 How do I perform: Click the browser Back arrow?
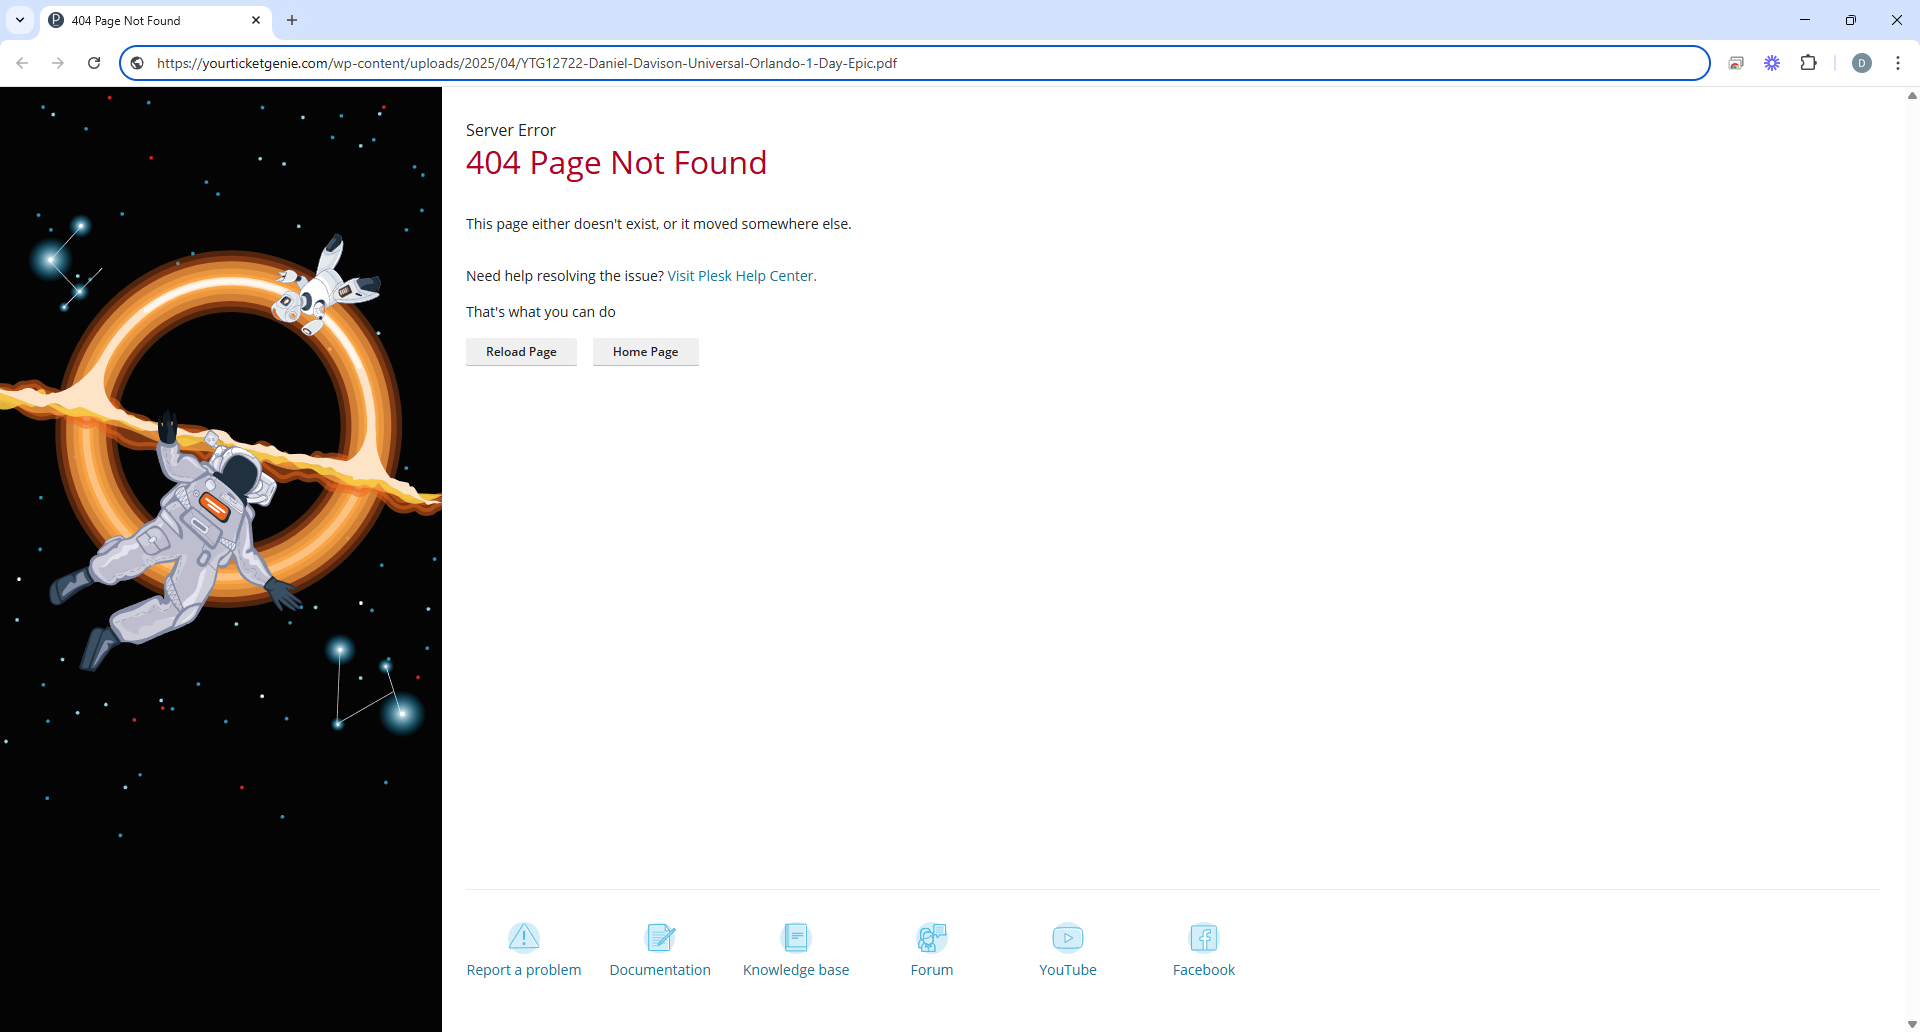tap(22, 63)
